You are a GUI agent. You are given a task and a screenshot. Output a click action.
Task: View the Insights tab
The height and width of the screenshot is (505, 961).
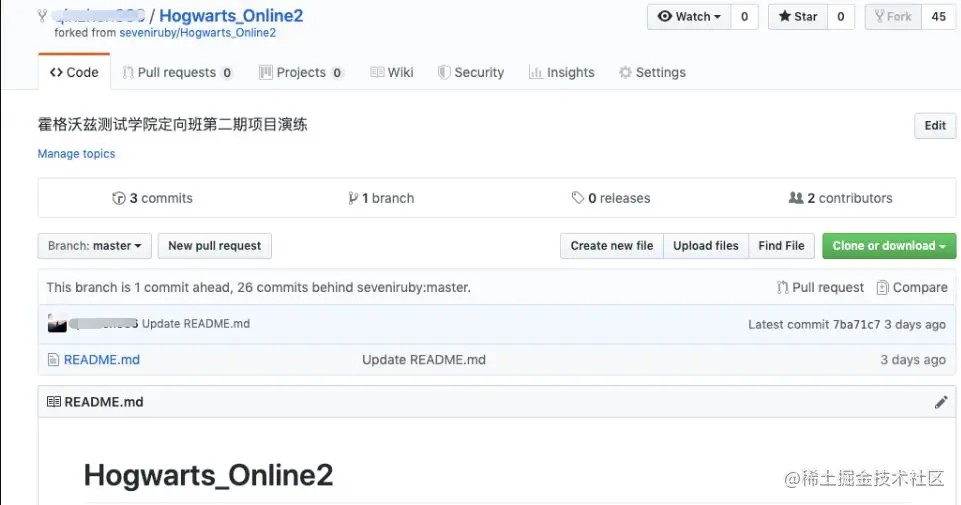pyautogui.click(x=561, y=72)
